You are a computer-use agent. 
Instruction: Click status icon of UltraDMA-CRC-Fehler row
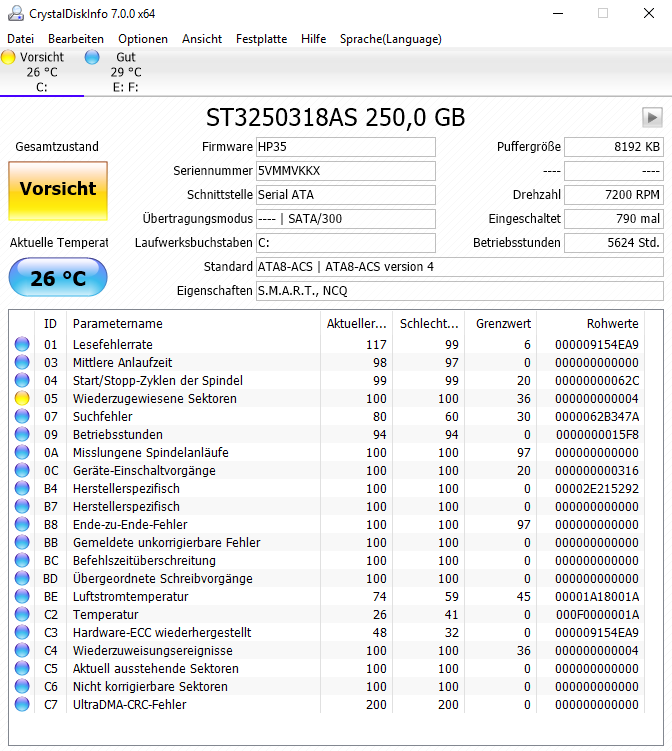tap(22, 704)
